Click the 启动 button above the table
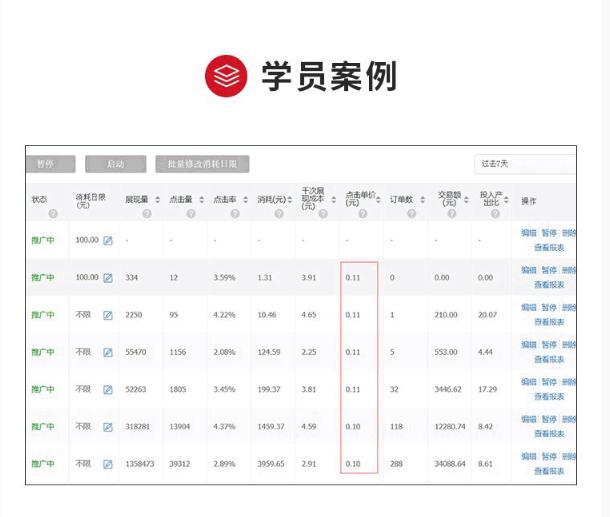610x517 pixels. [x=116, y=164]
